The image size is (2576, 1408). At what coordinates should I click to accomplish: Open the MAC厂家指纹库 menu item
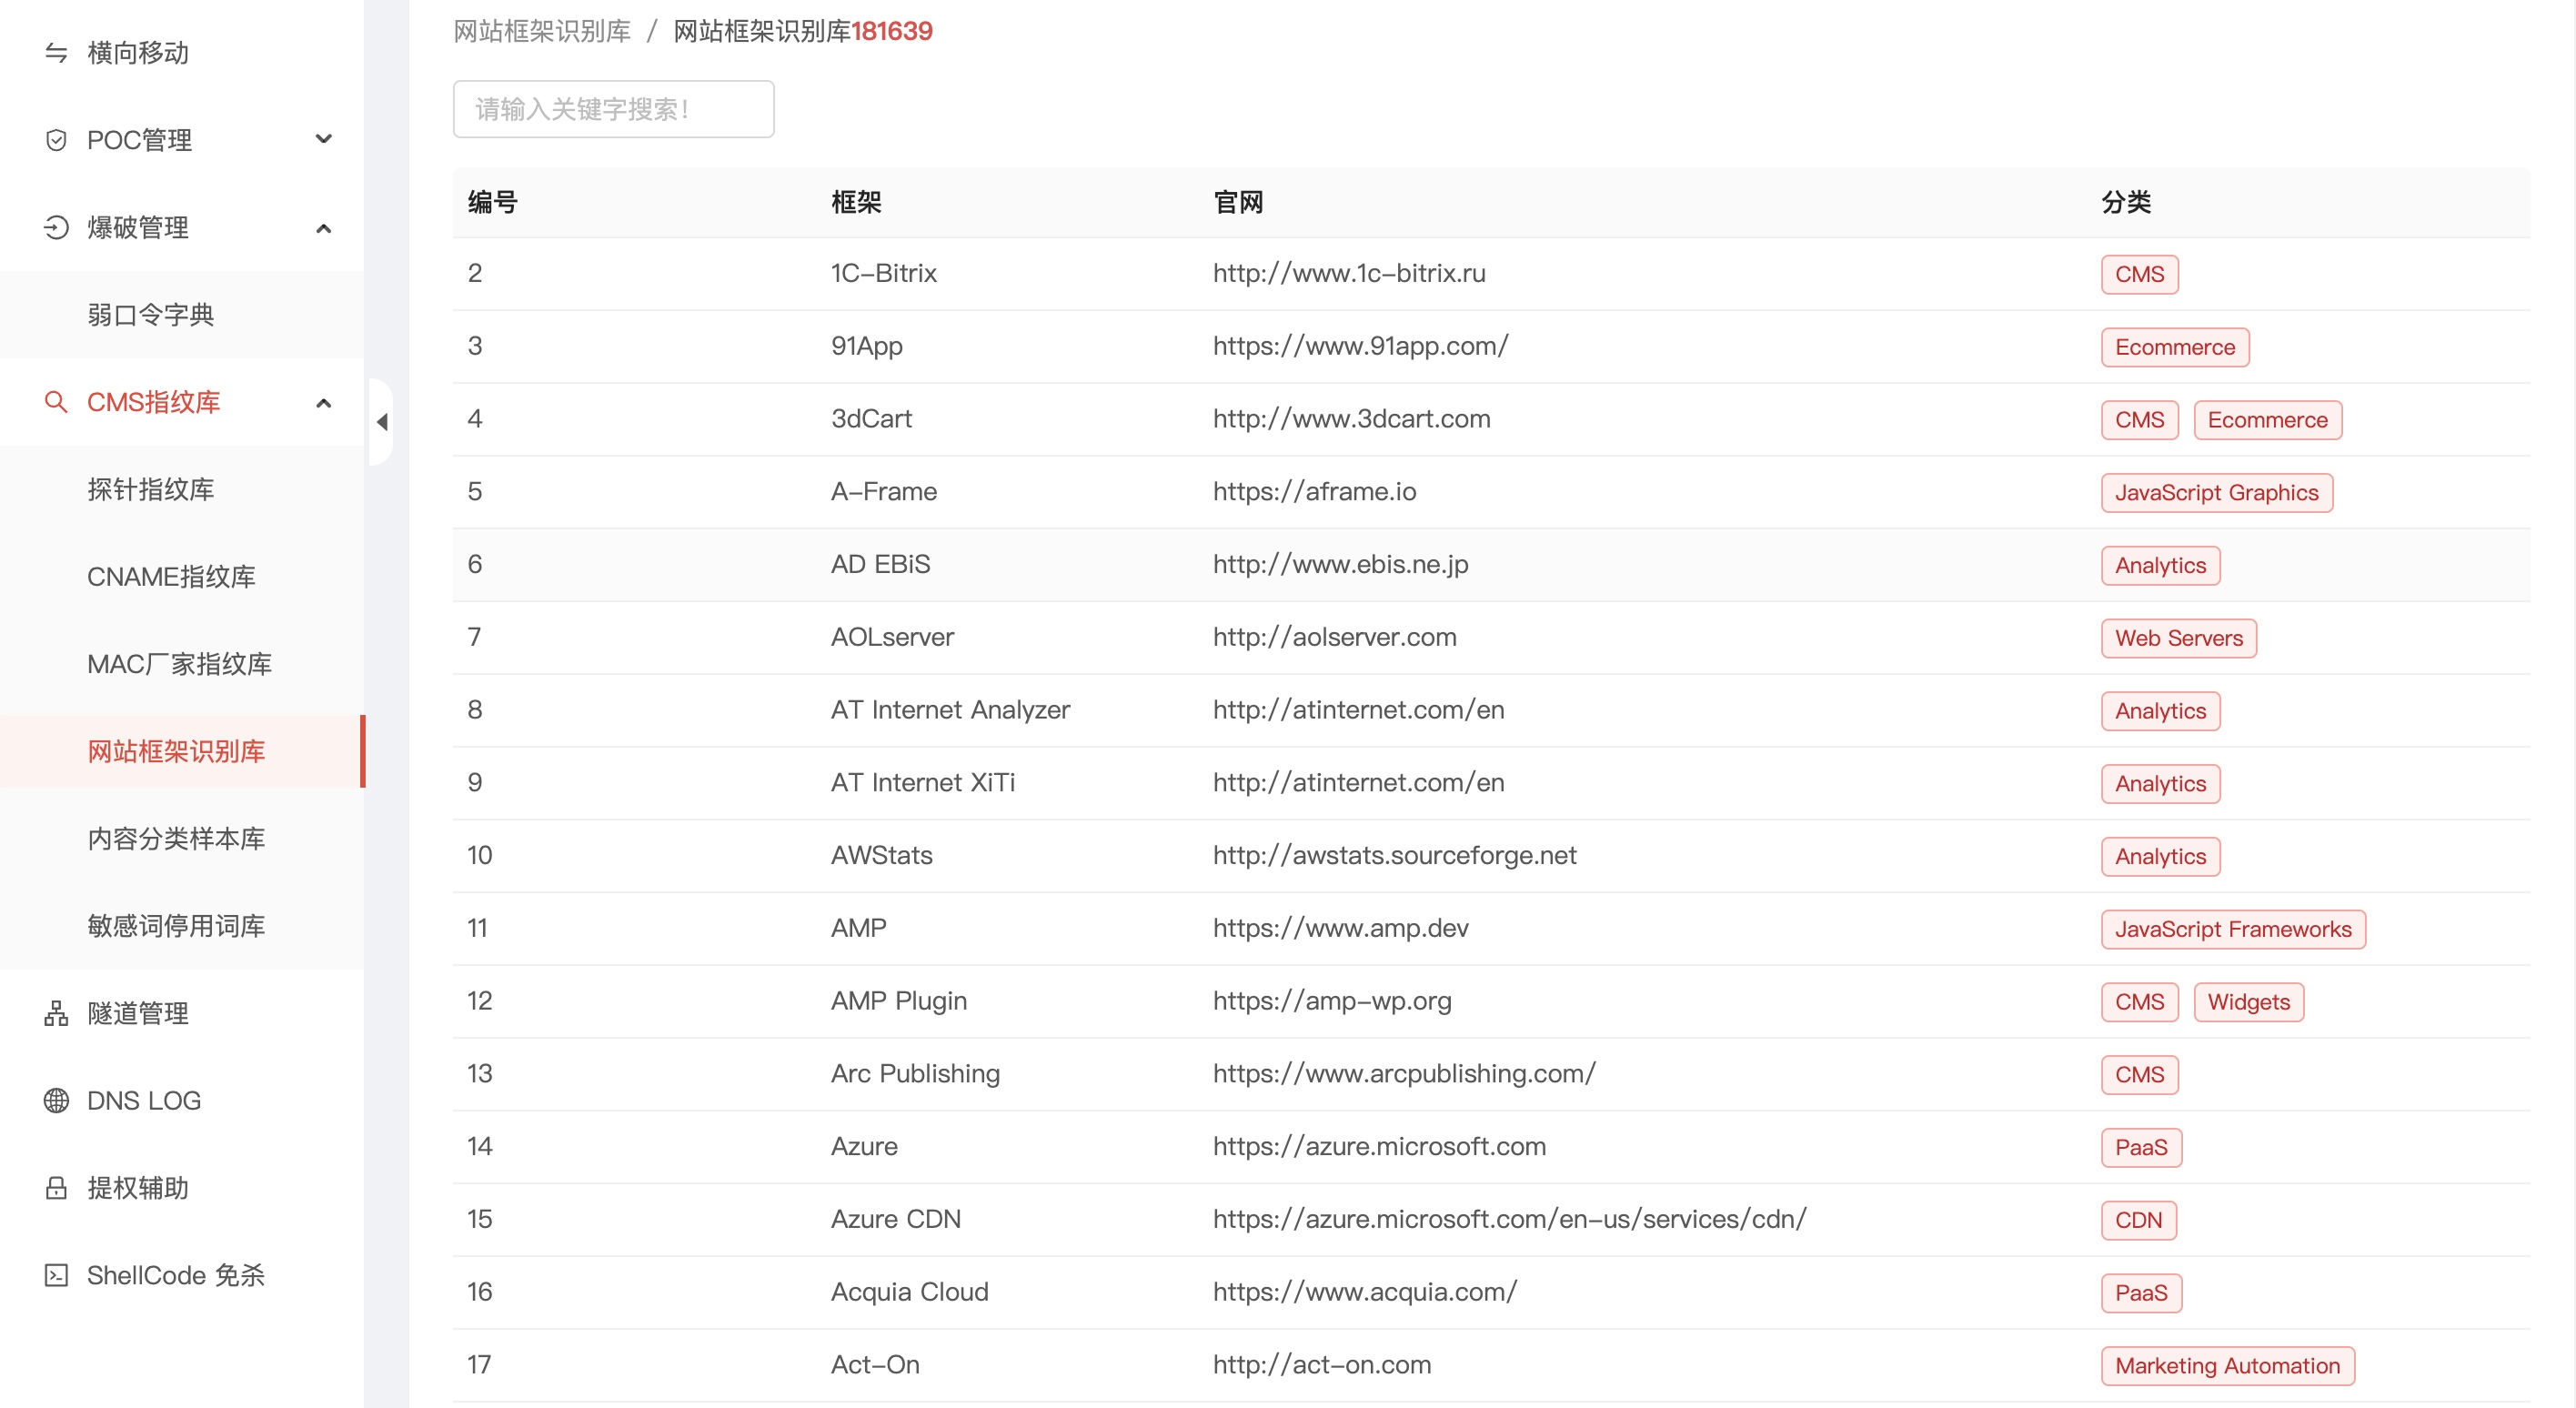point(179,664)
